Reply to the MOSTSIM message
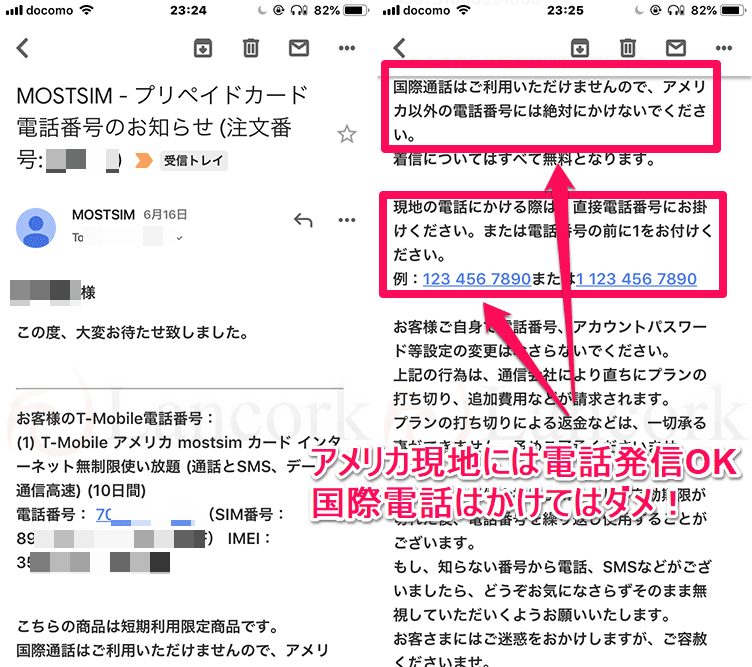The height and width of the screenshot is (667, 752). click(x=303, y=220)
